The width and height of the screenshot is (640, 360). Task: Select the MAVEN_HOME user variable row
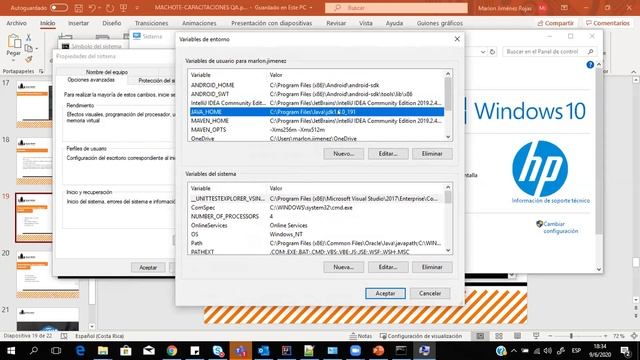317,121
